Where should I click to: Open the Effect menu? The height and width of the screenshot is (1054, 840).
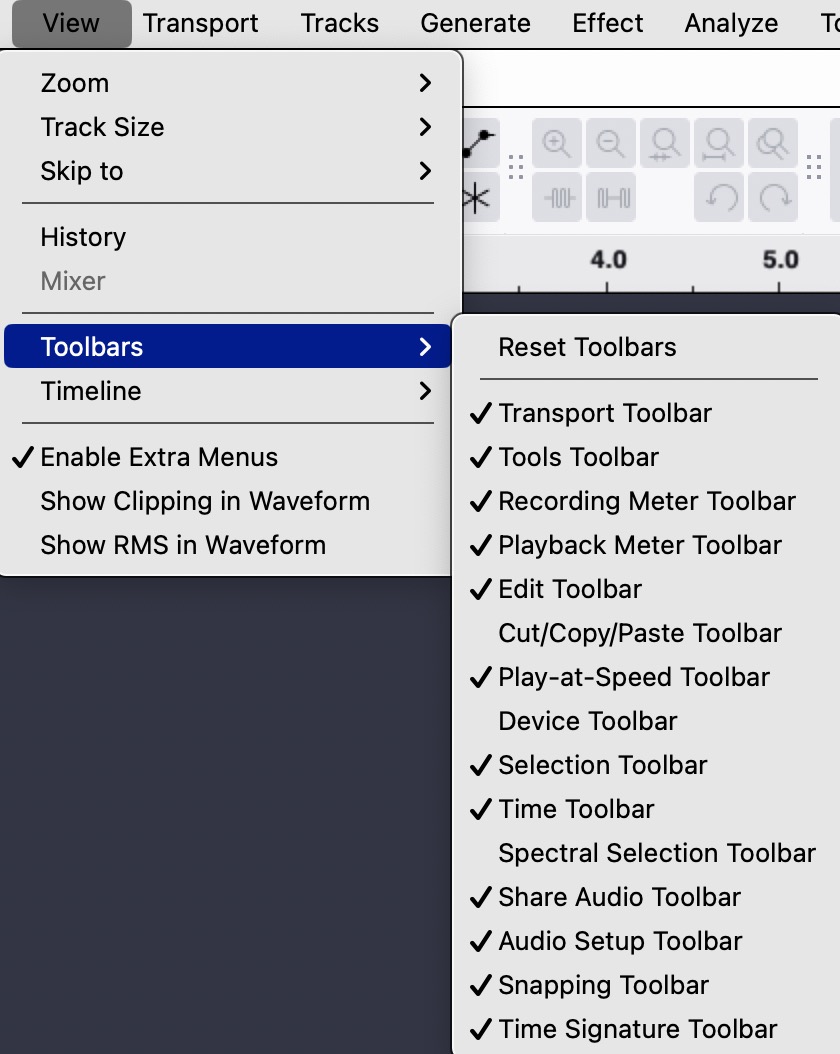click(608, 23)
